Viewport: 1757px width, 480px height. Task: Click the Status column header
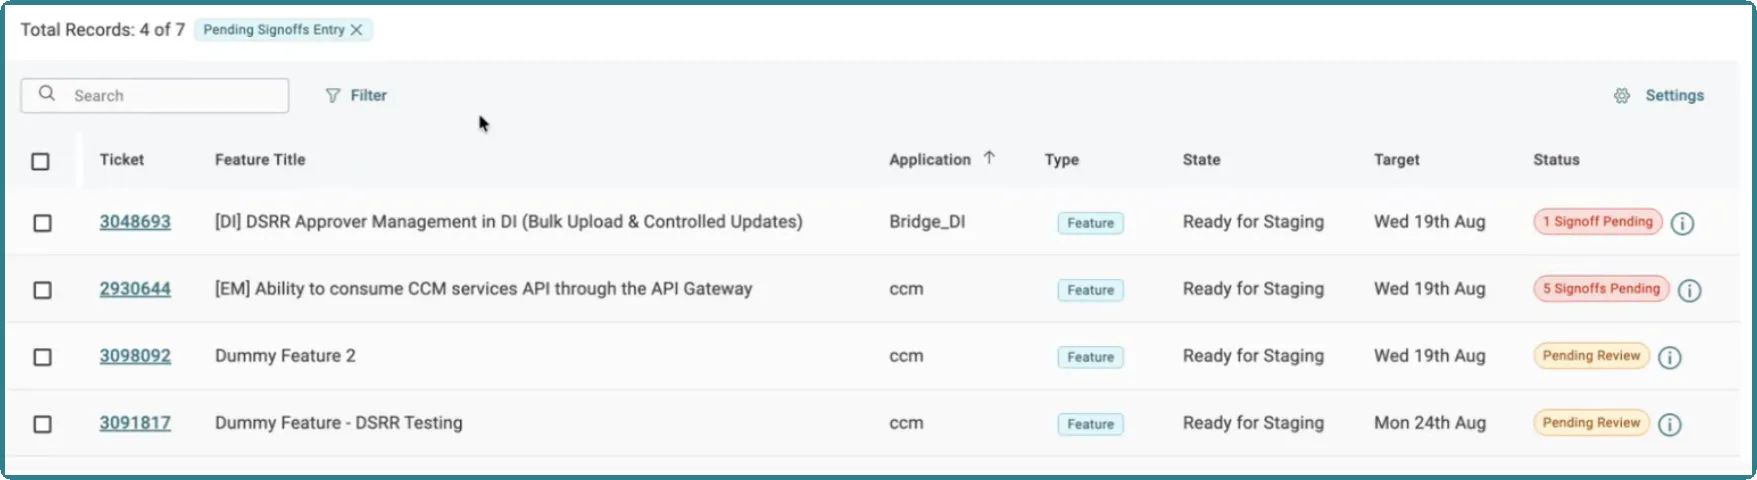click(x=1556, y=160)
